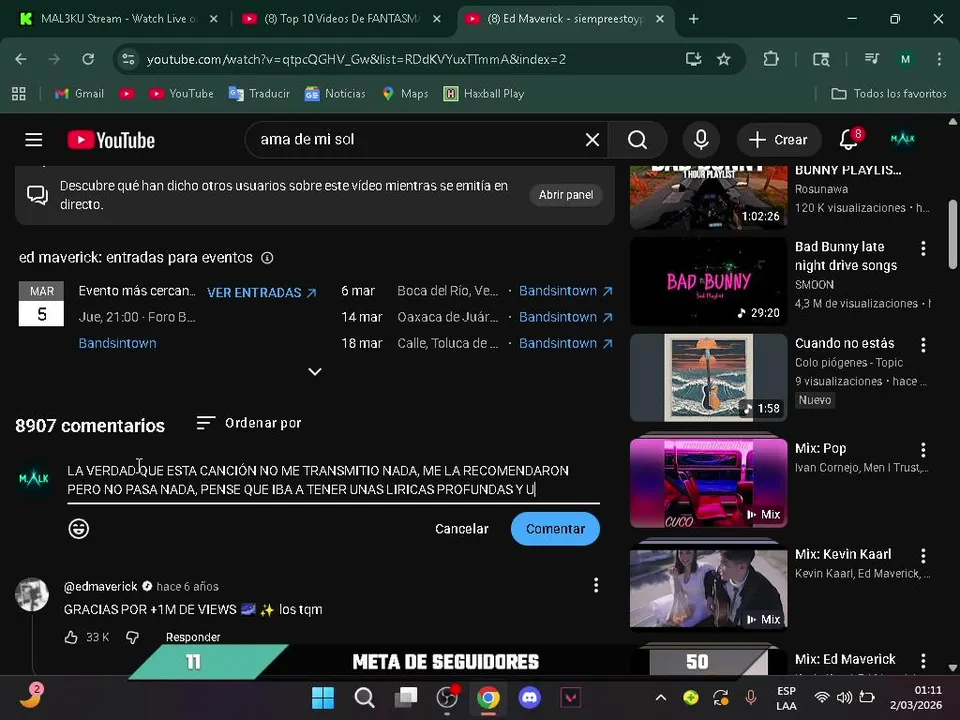The height and width of the screenshot is (720, 960).
Task: Open Traducir bookmark
Action: tap(259, 94)
